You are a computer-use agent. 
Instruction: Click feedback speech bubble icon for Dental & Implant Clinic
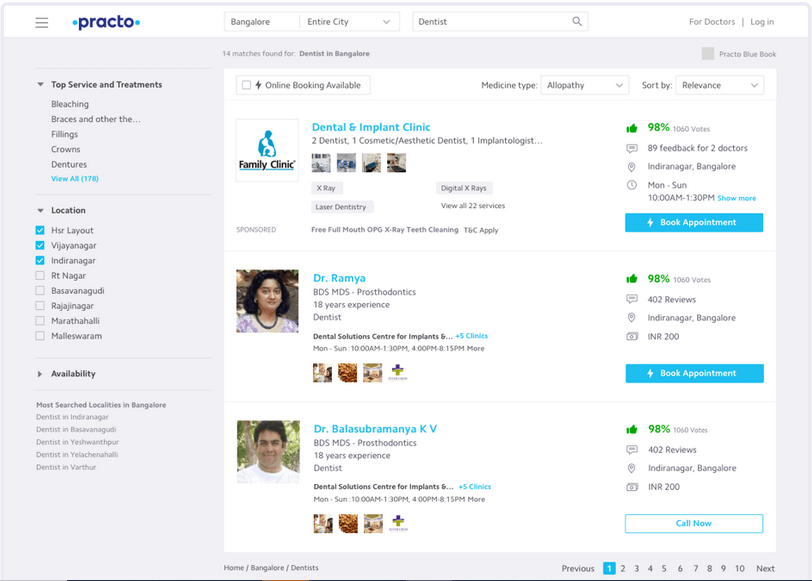(x=632, y=149)
